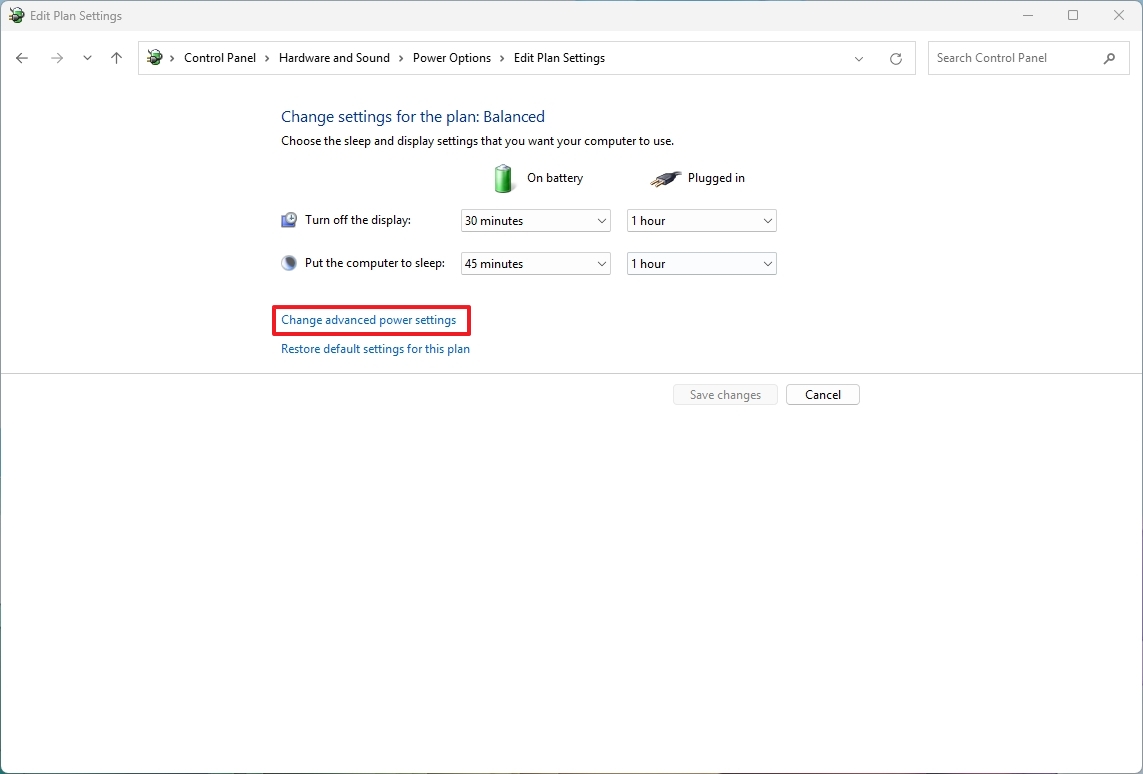Click the power plug icon
The height and width of the screenshot is (774, 1143).
pos(665,179)
